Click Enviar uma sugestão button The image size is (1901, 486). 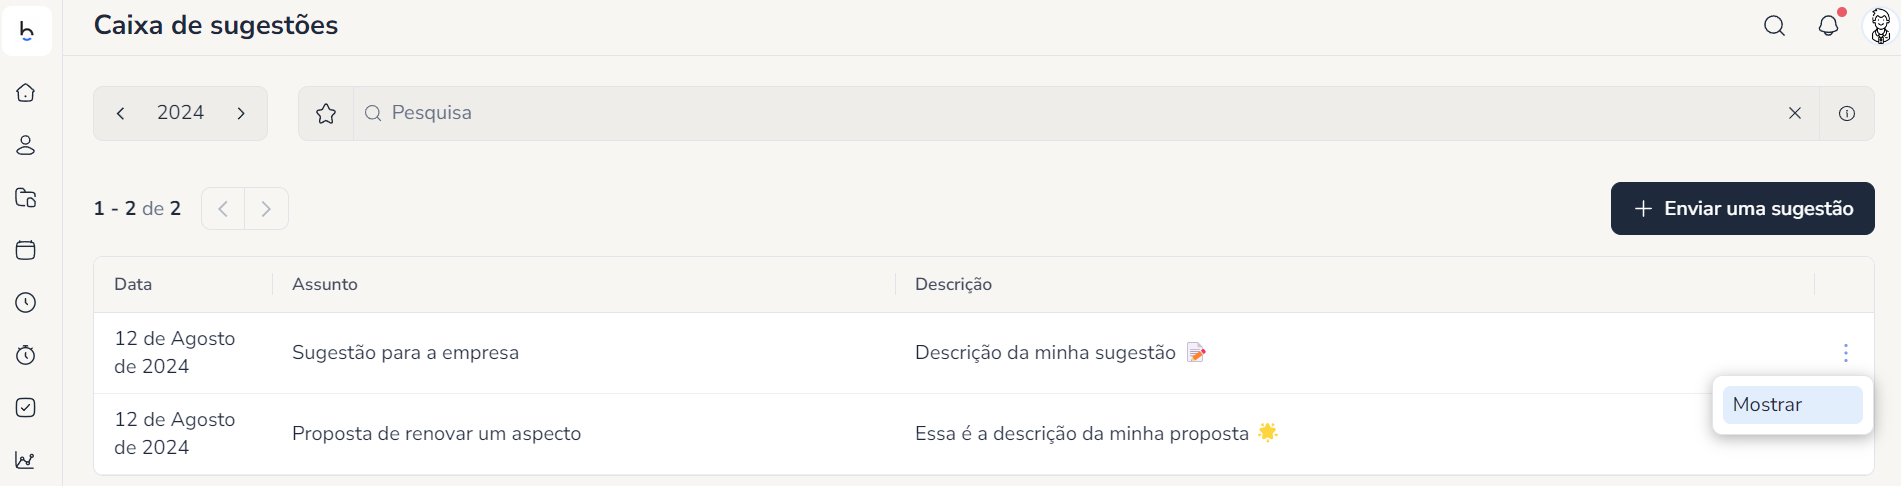(1743, 209)
